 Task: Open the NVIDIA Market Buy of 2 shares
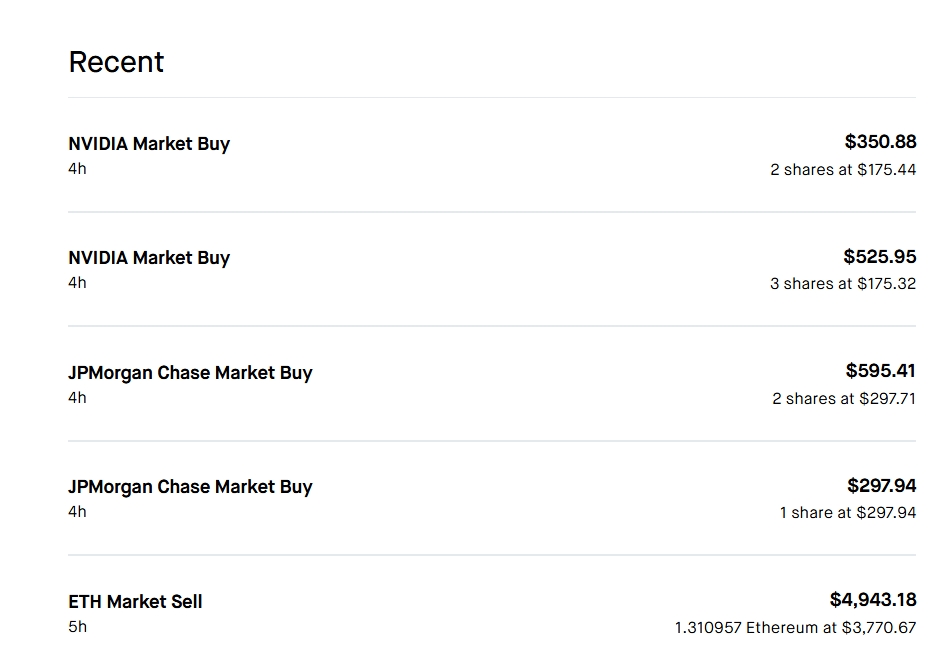(x=149, y=144)
